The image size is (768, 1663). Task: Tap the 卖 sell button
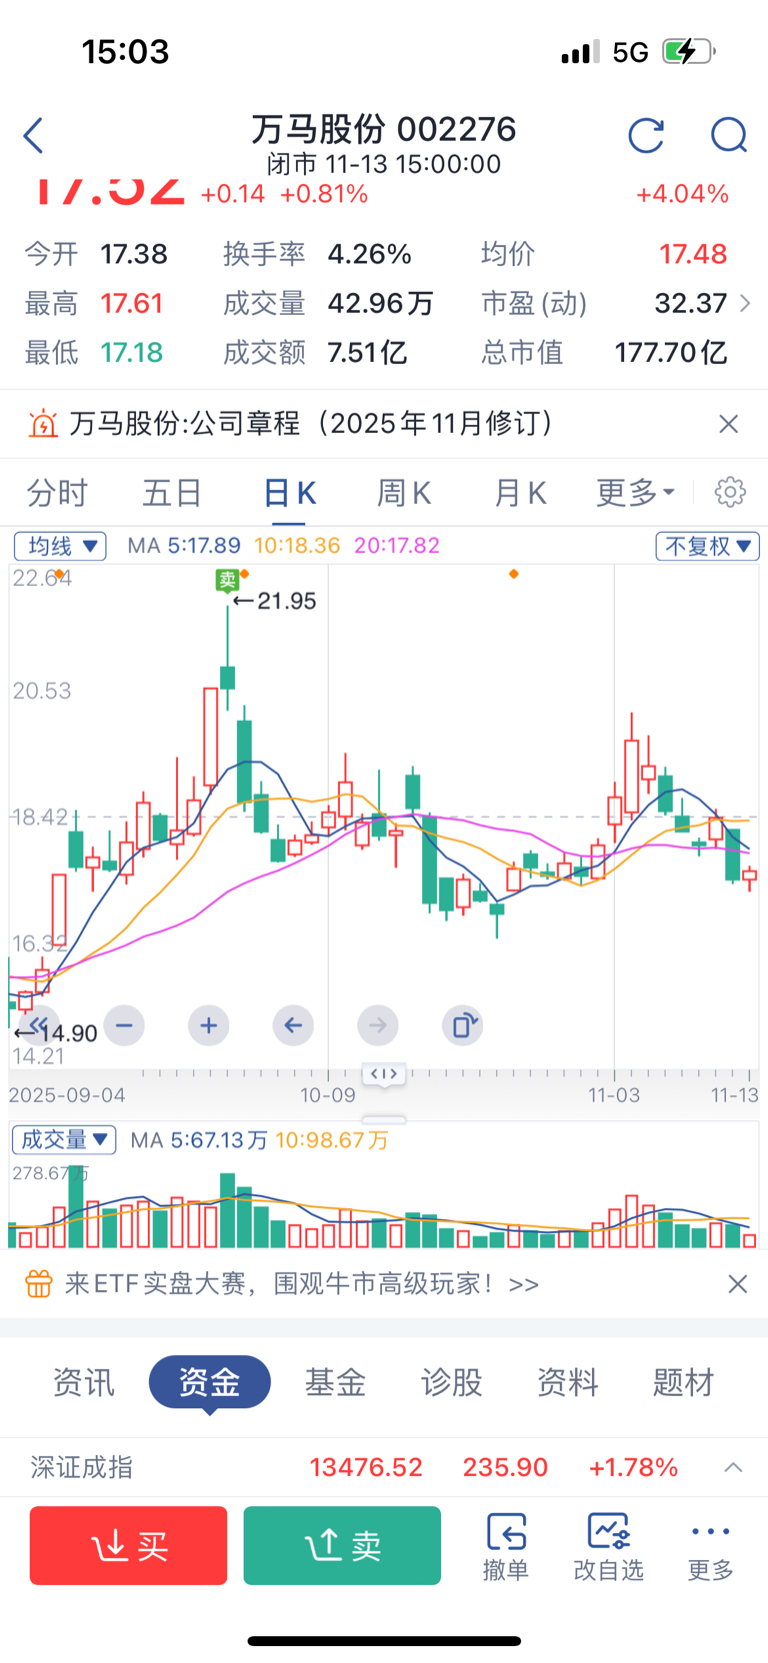(342, 1546)
